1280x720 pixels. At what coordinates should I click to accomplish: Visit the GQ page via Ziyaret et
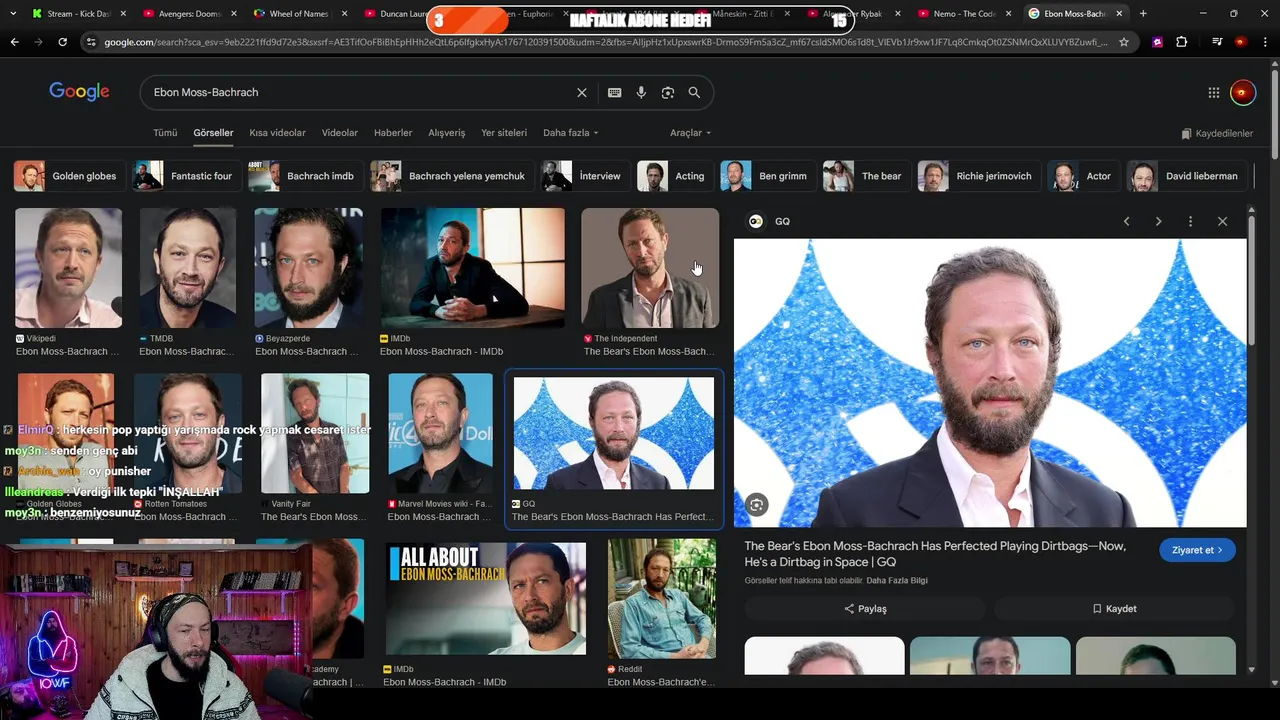pyautogui.click(x=1197, y=550)
